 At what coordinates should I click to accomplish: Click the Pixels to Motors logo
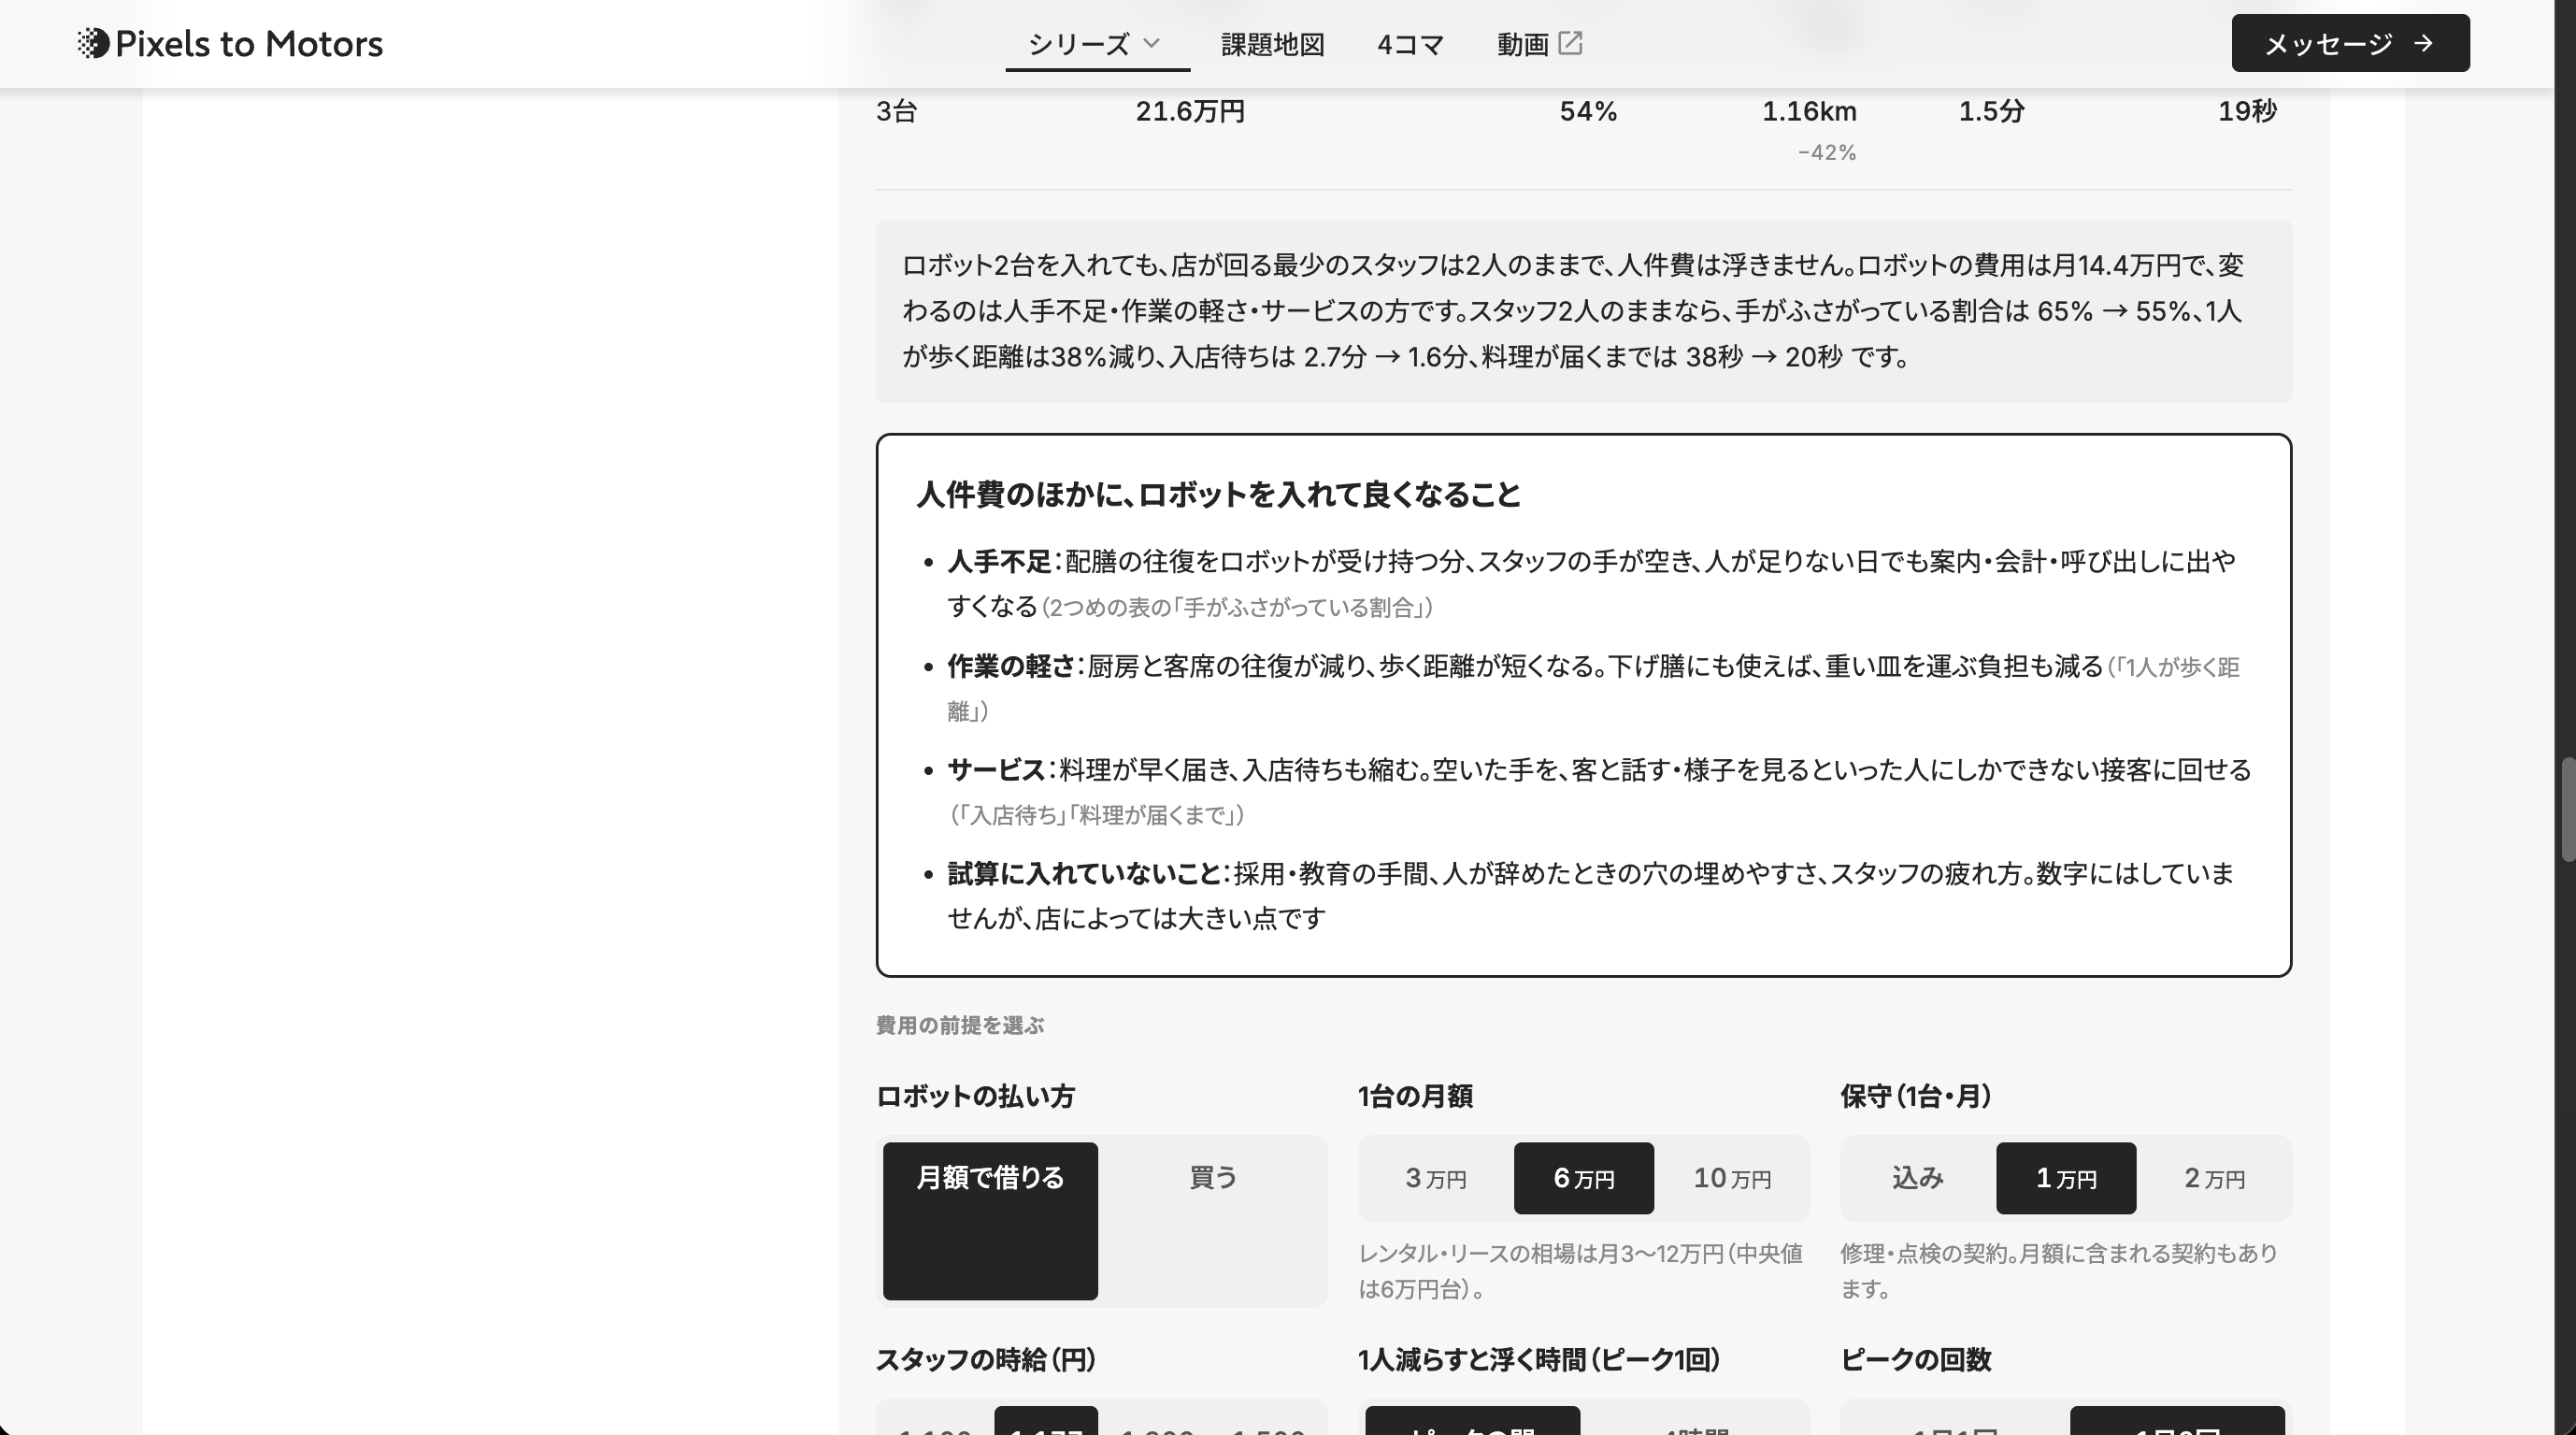pyautogui.click(x=230, y=44)
